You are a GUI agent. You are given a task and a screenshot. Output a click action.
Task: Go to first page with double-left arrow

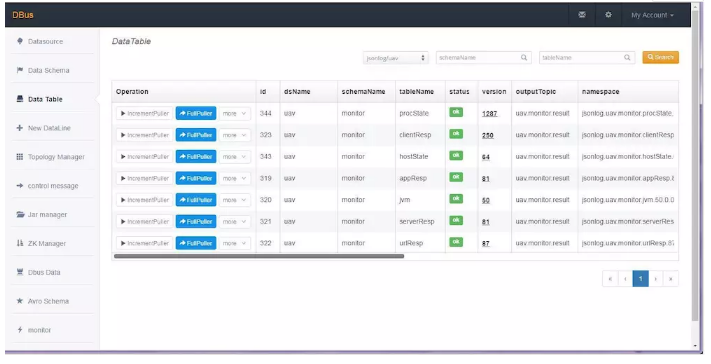(610, 279)
